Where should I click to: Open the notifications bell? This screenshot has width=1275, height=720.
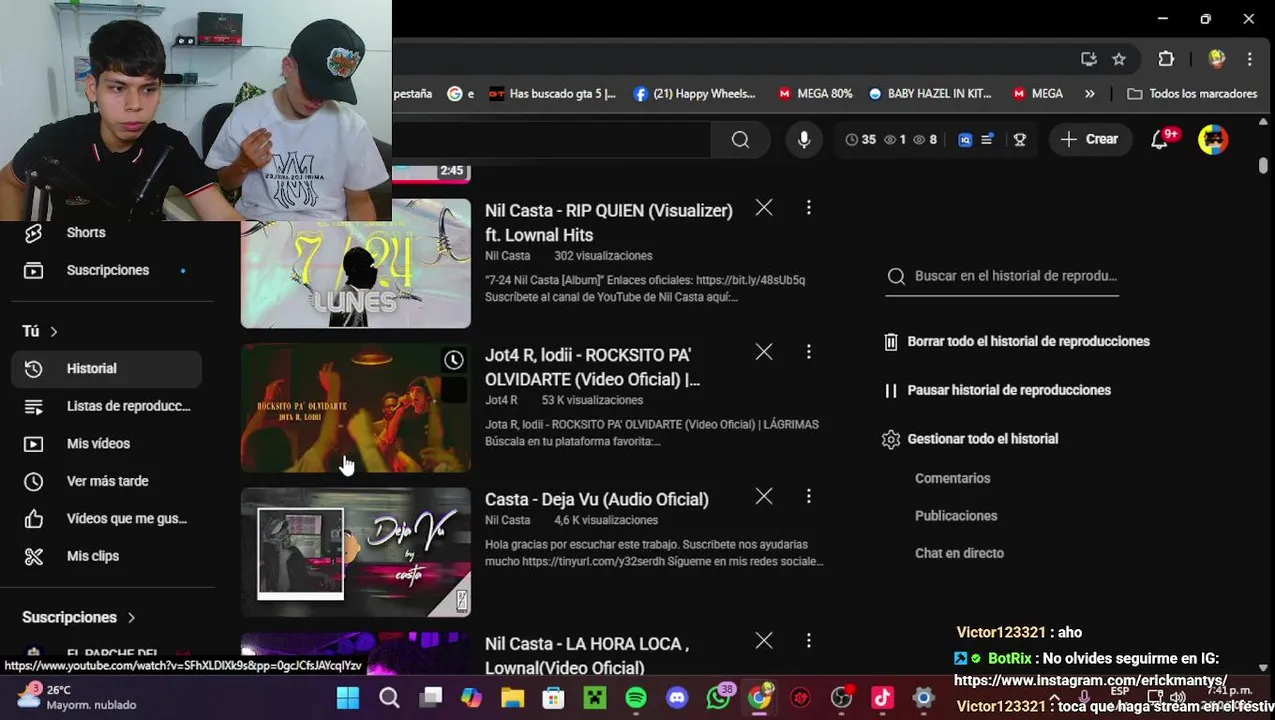coord(1160,140)
